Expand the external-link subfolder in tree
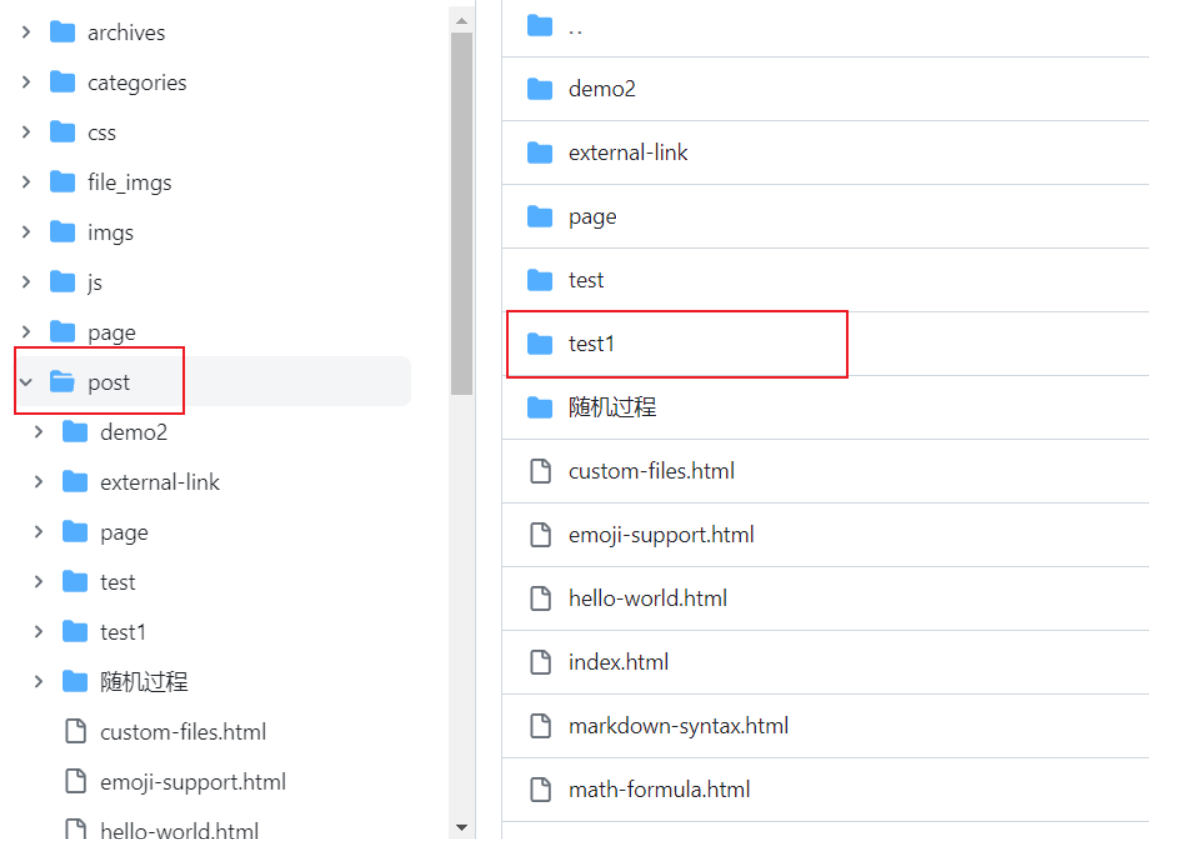Image resolution: width=1185 pixels, height=847 pixels. pyautogui.click(x=39, y=482)
